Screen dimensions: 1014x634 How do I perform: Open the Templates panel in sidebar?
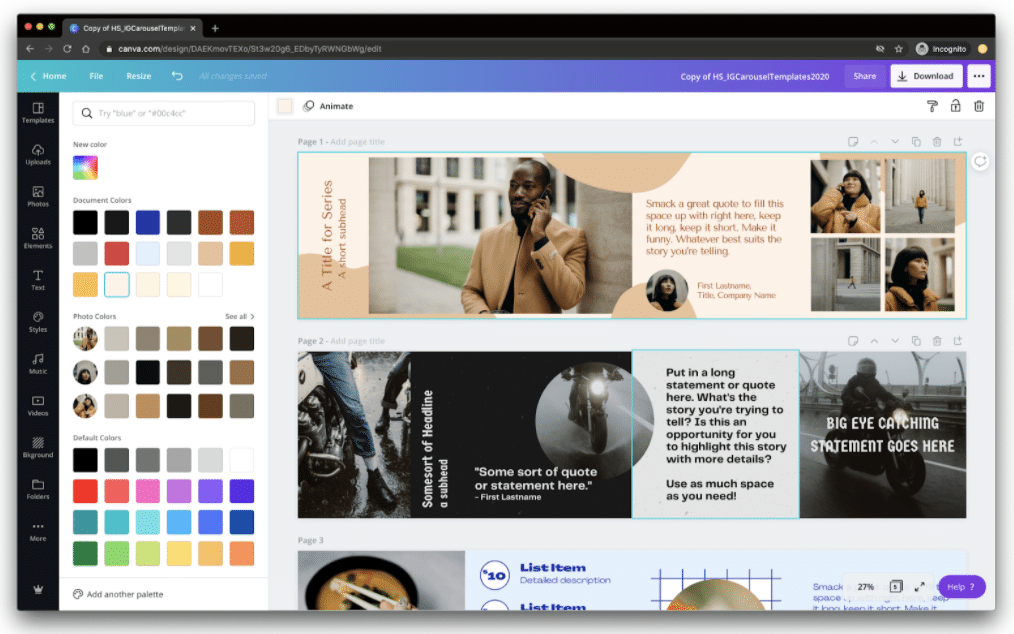coord(38,112)
